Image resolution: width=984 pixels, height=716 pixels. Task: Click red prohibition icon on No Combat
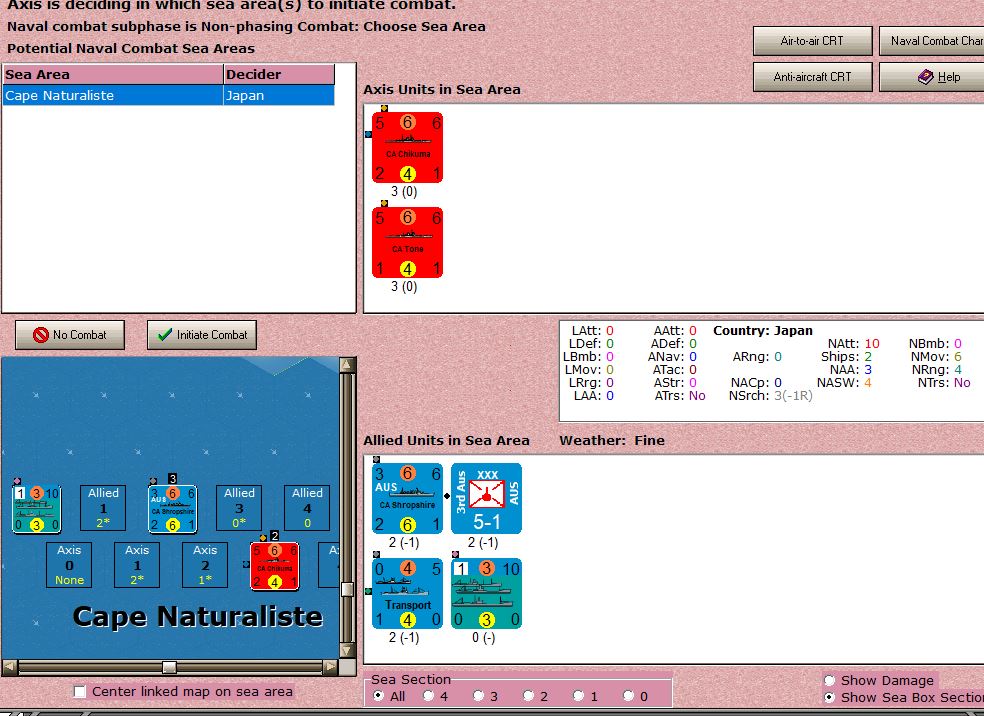pos(41,335)
